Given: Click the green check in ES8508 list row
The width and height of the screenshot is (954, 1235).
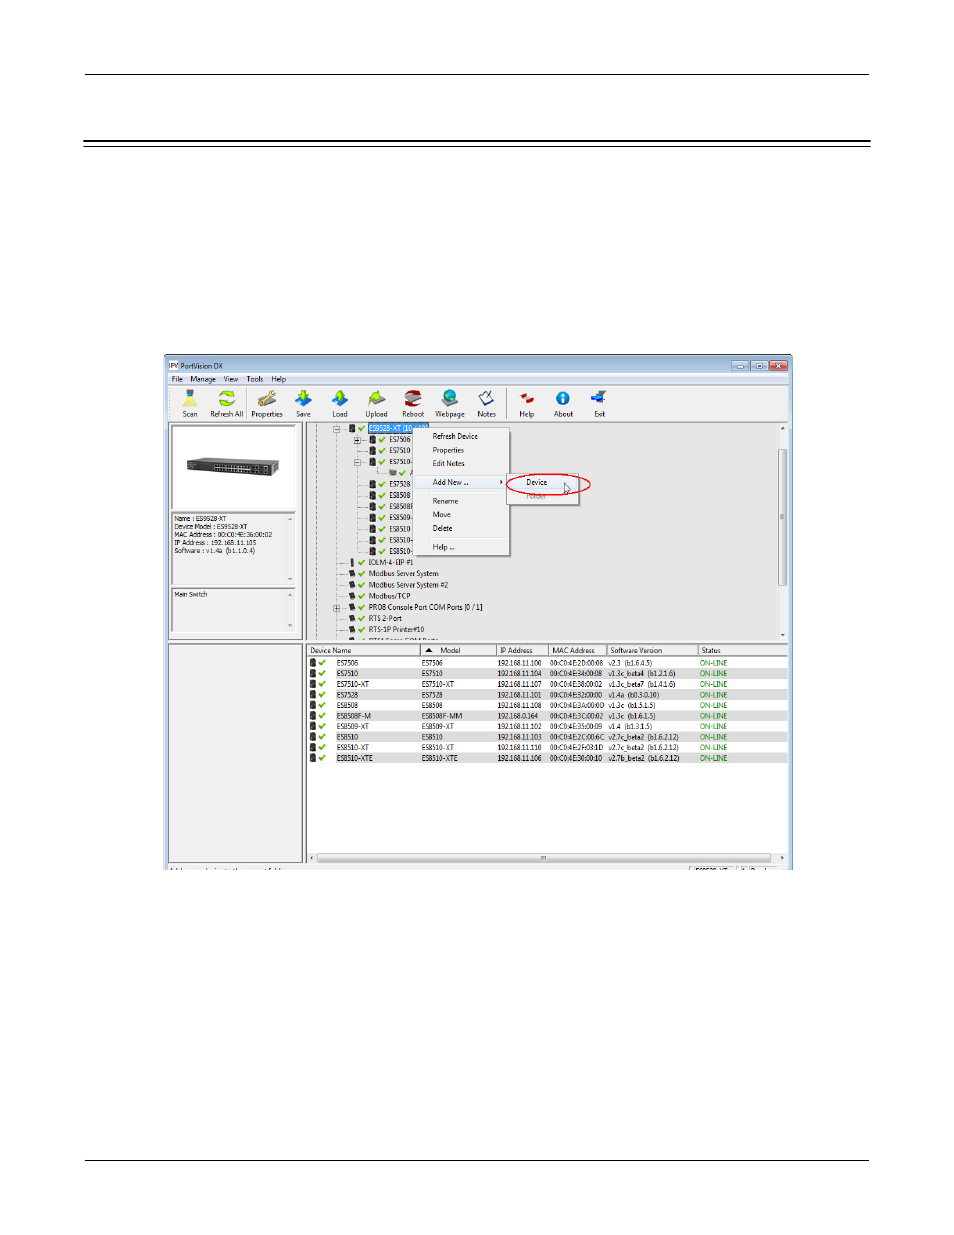Looking at the screenshot, I should coord(322,705).
